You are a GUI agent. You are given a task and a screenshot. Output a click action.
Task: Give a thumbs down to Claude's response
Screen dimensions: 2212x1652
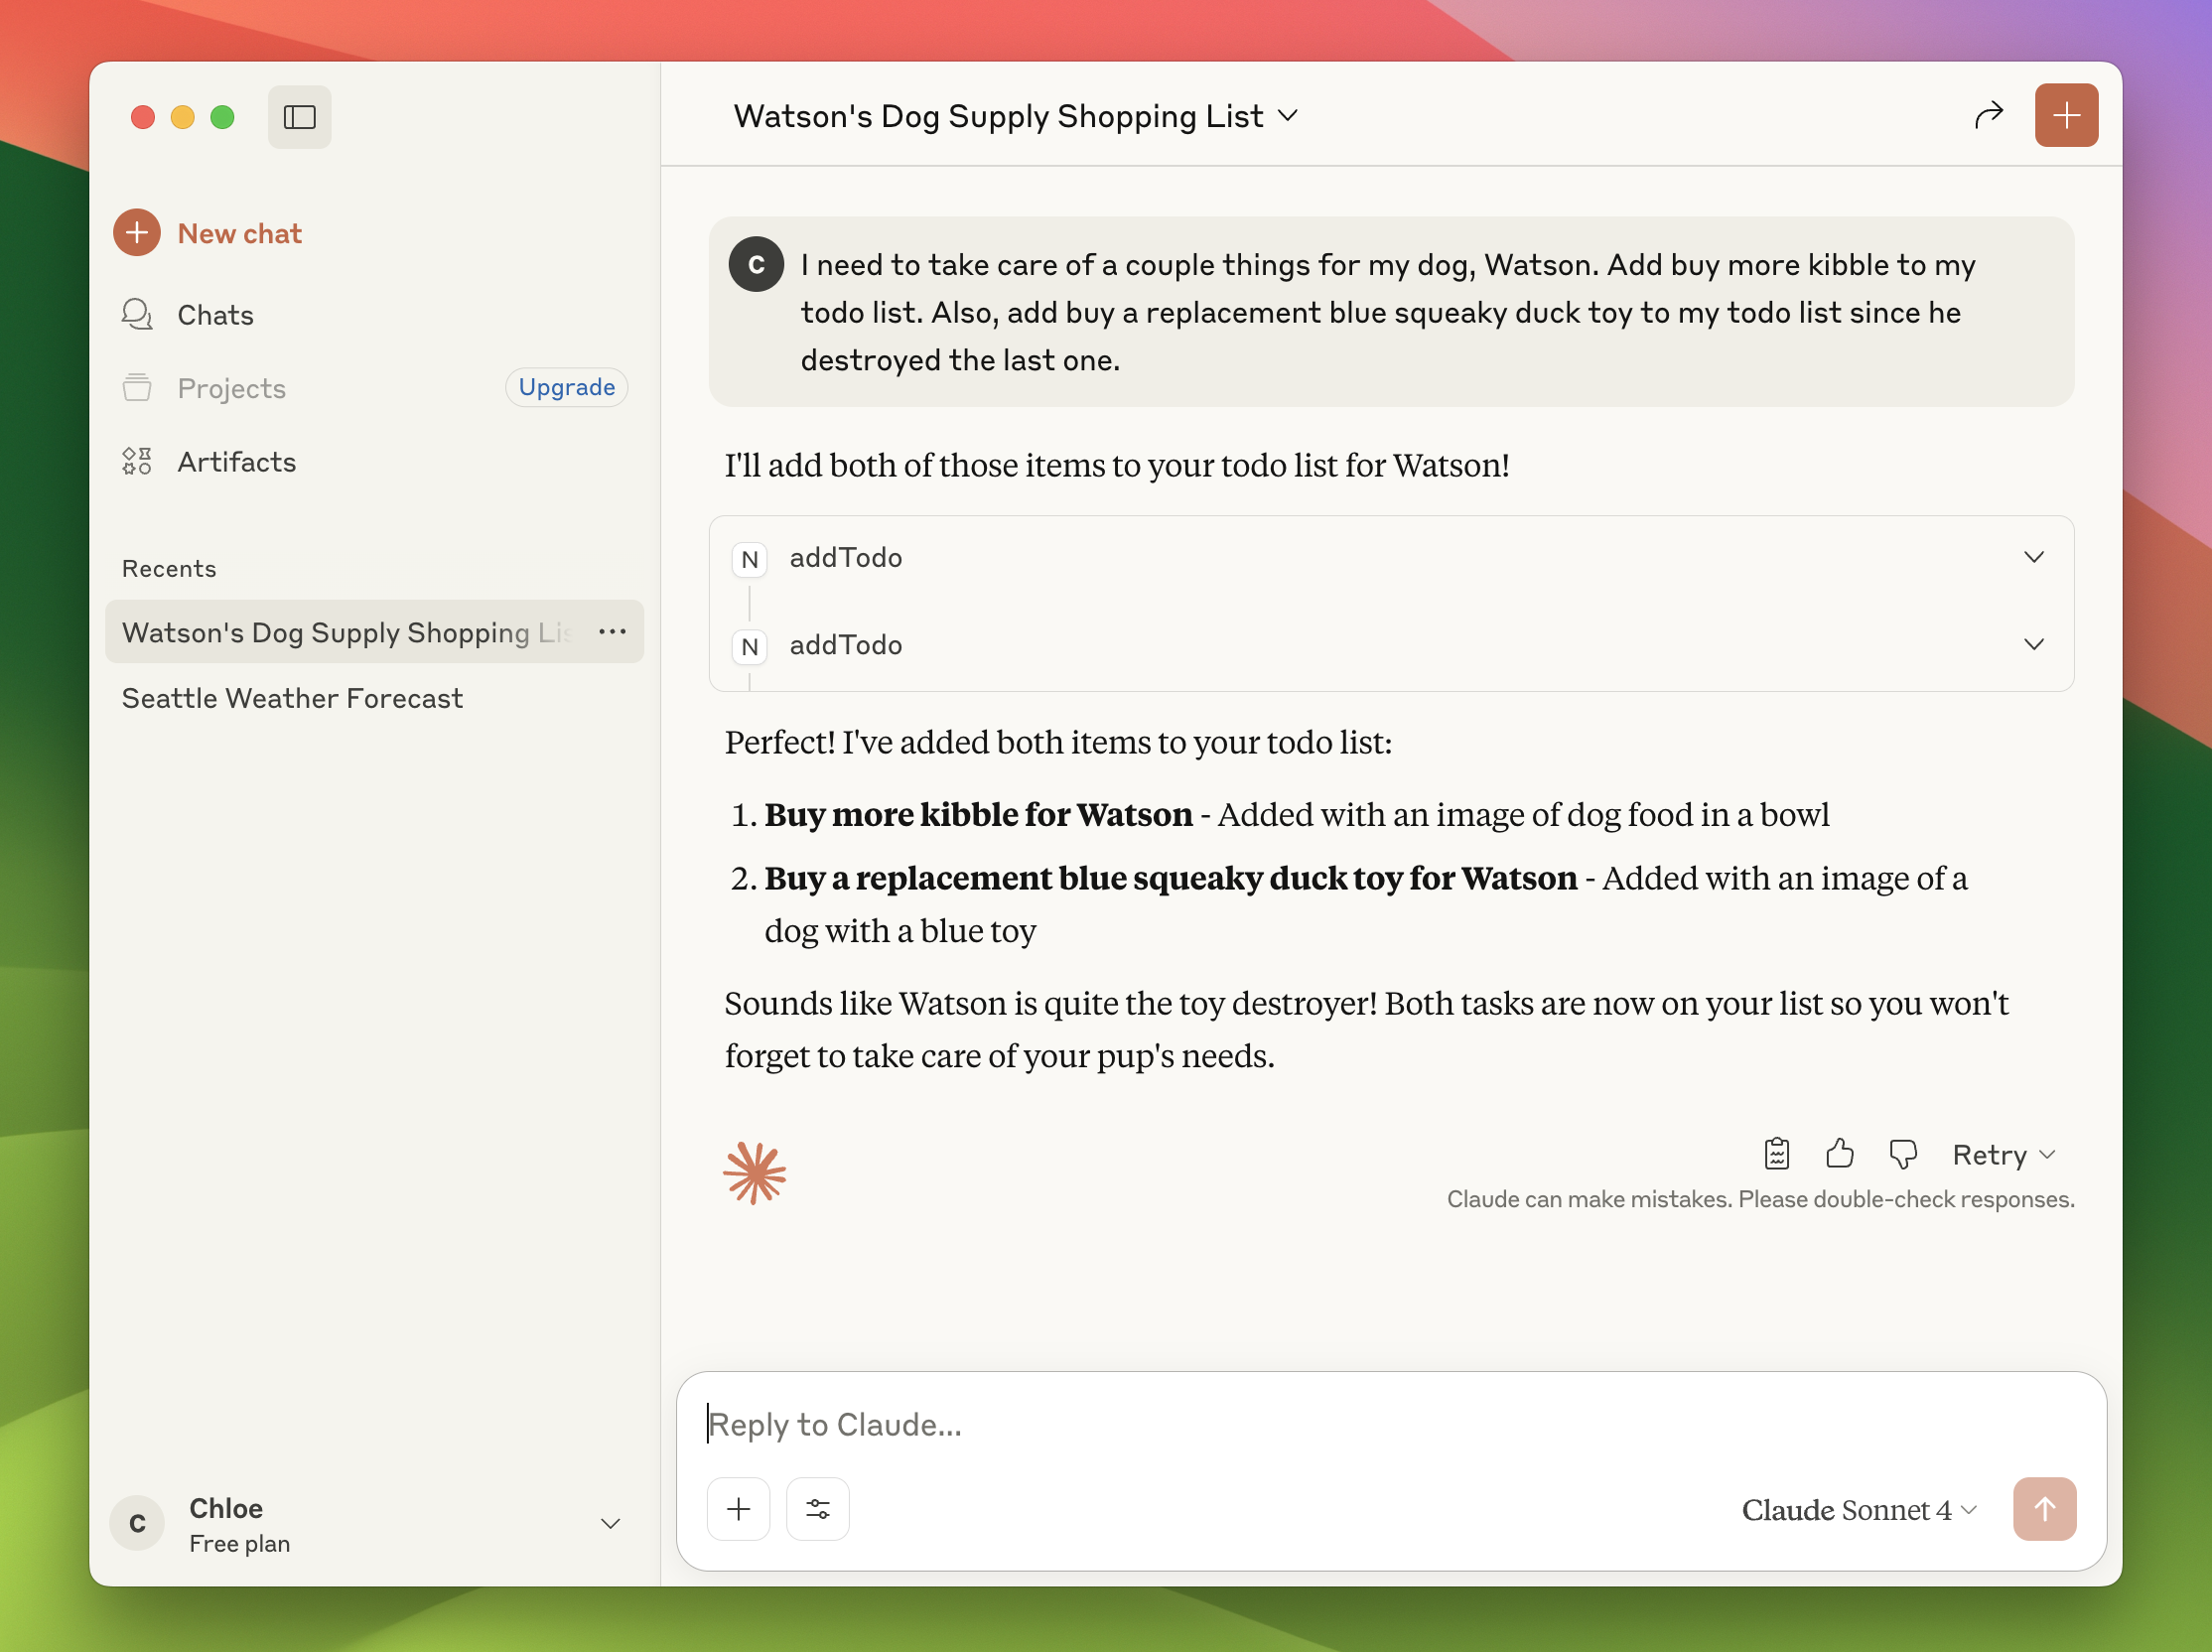pos(1902,1154)
